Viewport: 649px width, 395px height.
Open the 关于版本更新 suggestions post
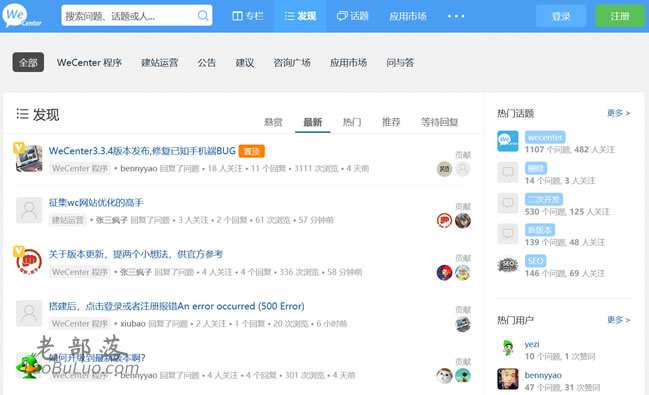pyautogui.click(x=135, y=254)
